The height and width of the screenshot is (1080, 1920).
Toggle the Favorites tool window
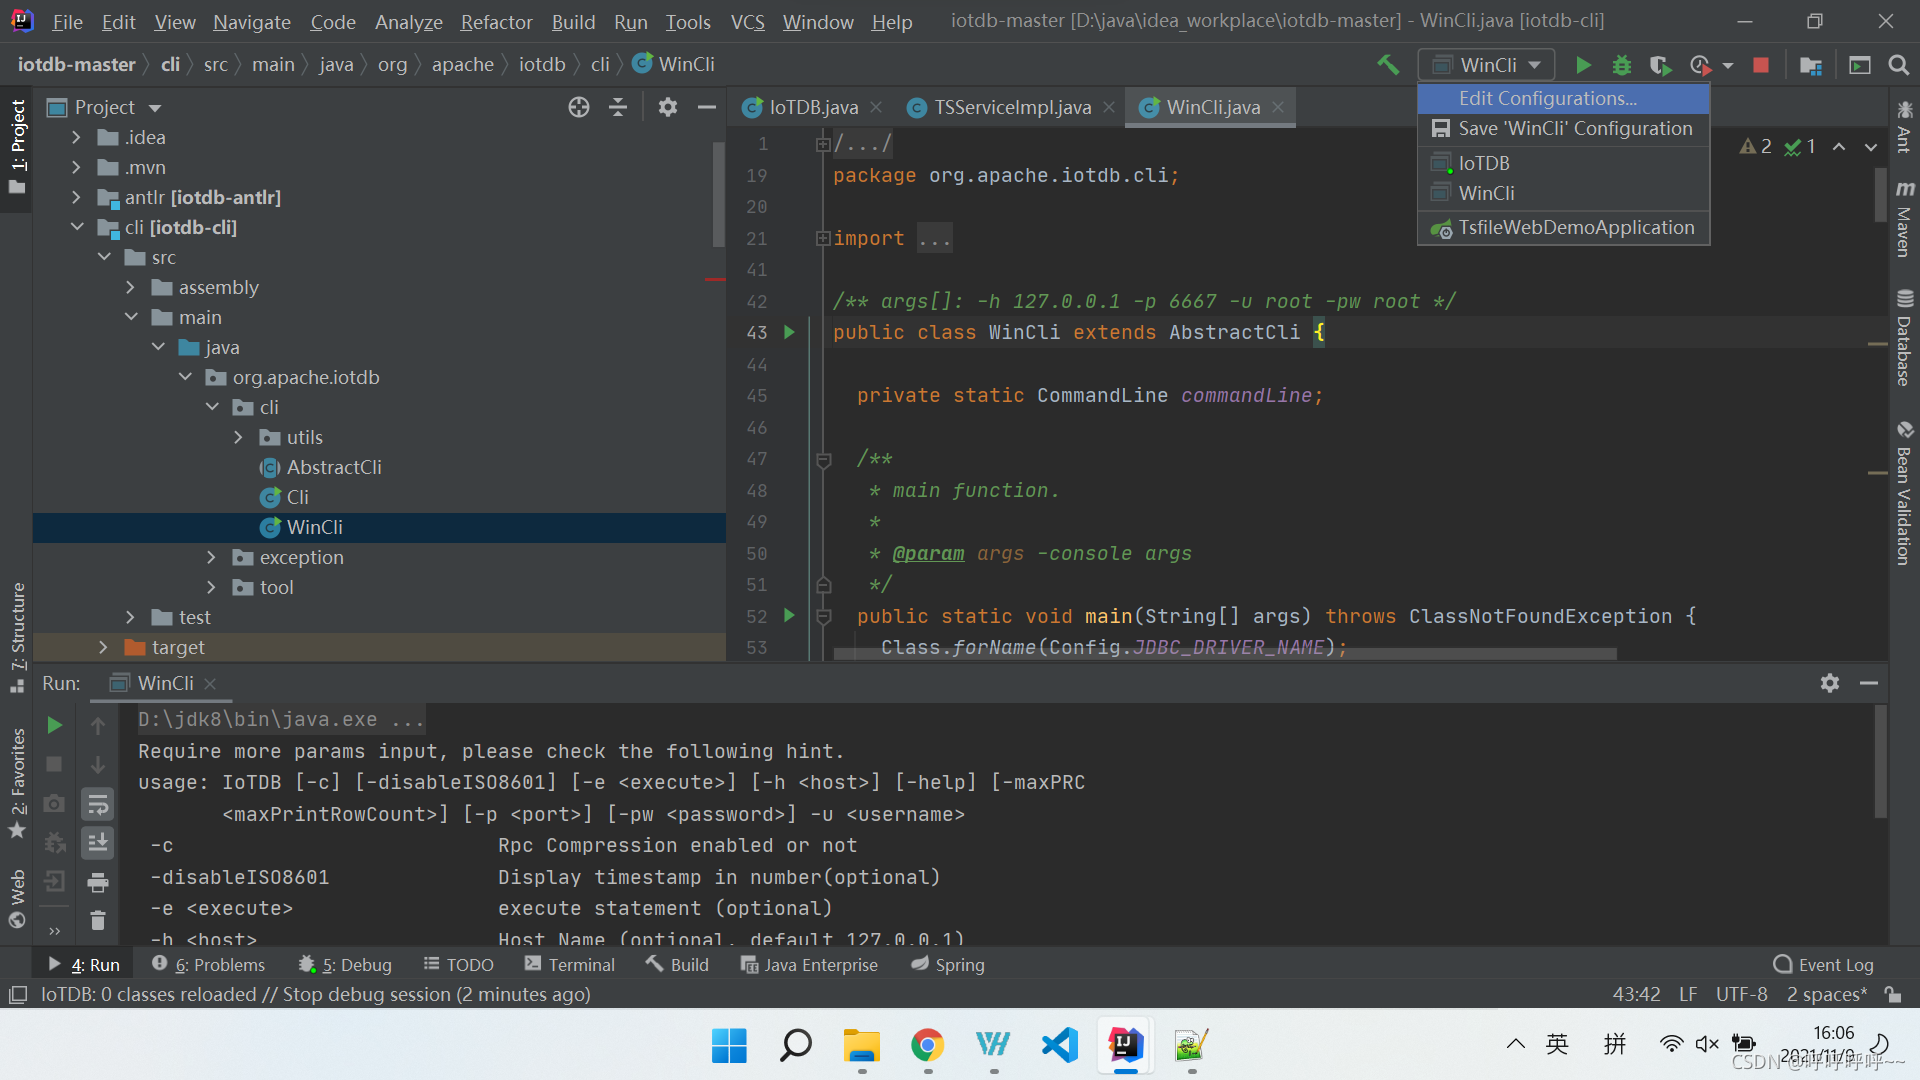(17, 783)
